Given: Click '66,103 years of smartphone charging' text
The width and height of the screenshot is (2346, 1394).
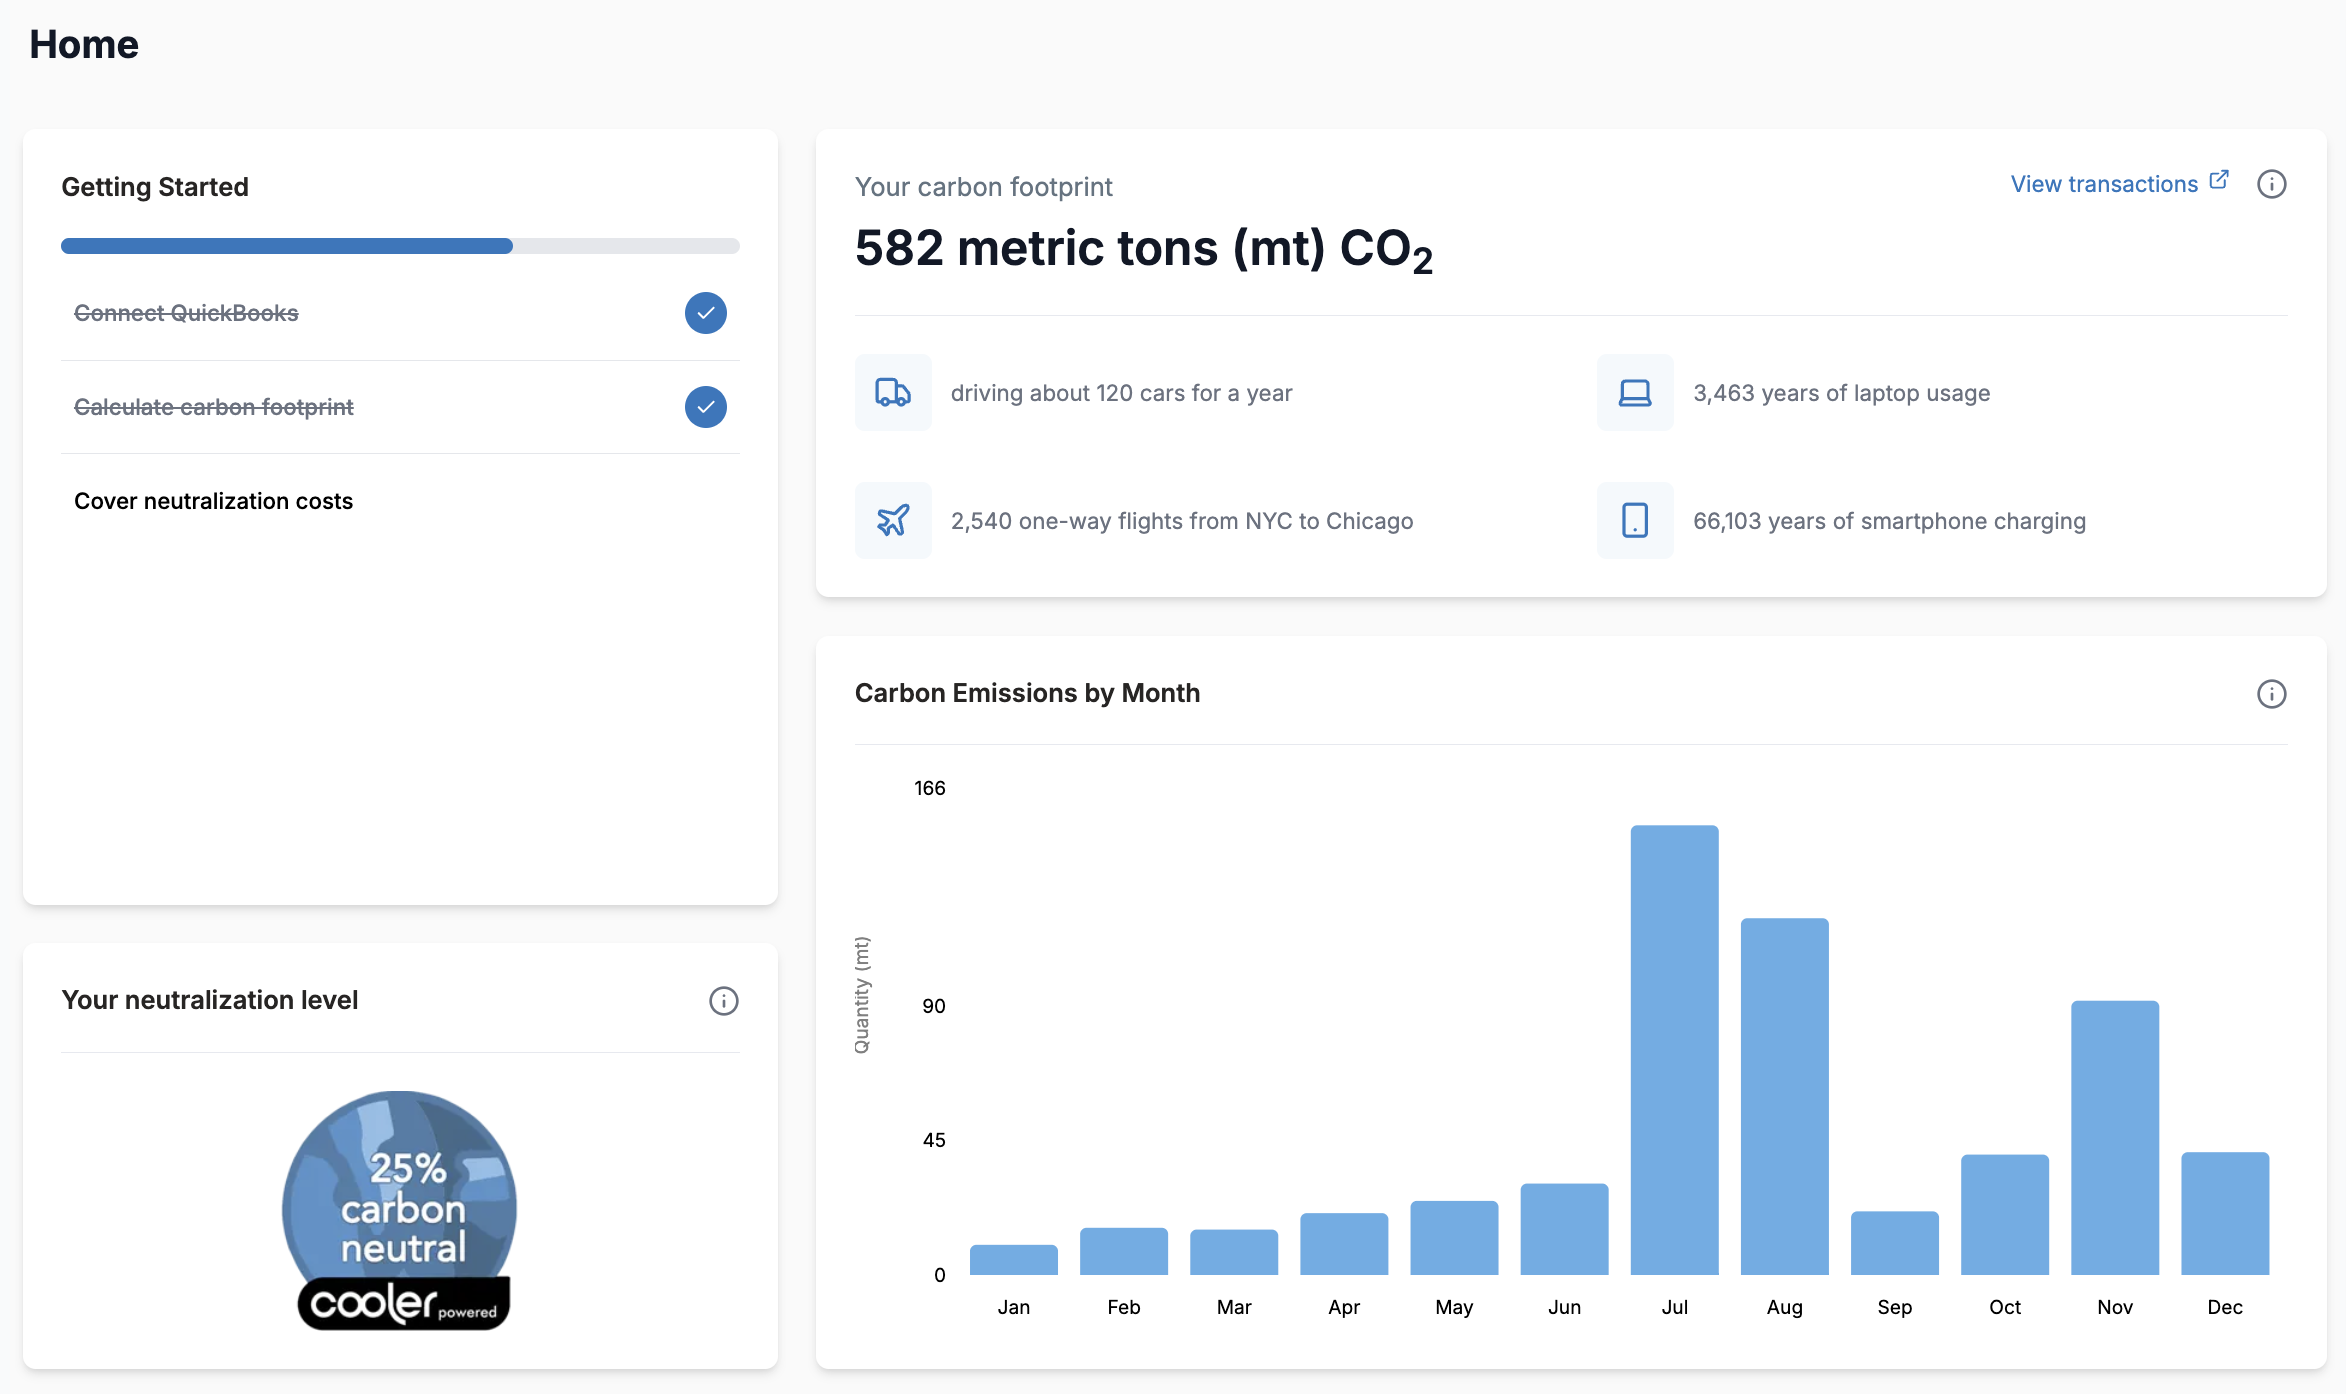Looking at the screenshot, I should [x=1889, y=521].
